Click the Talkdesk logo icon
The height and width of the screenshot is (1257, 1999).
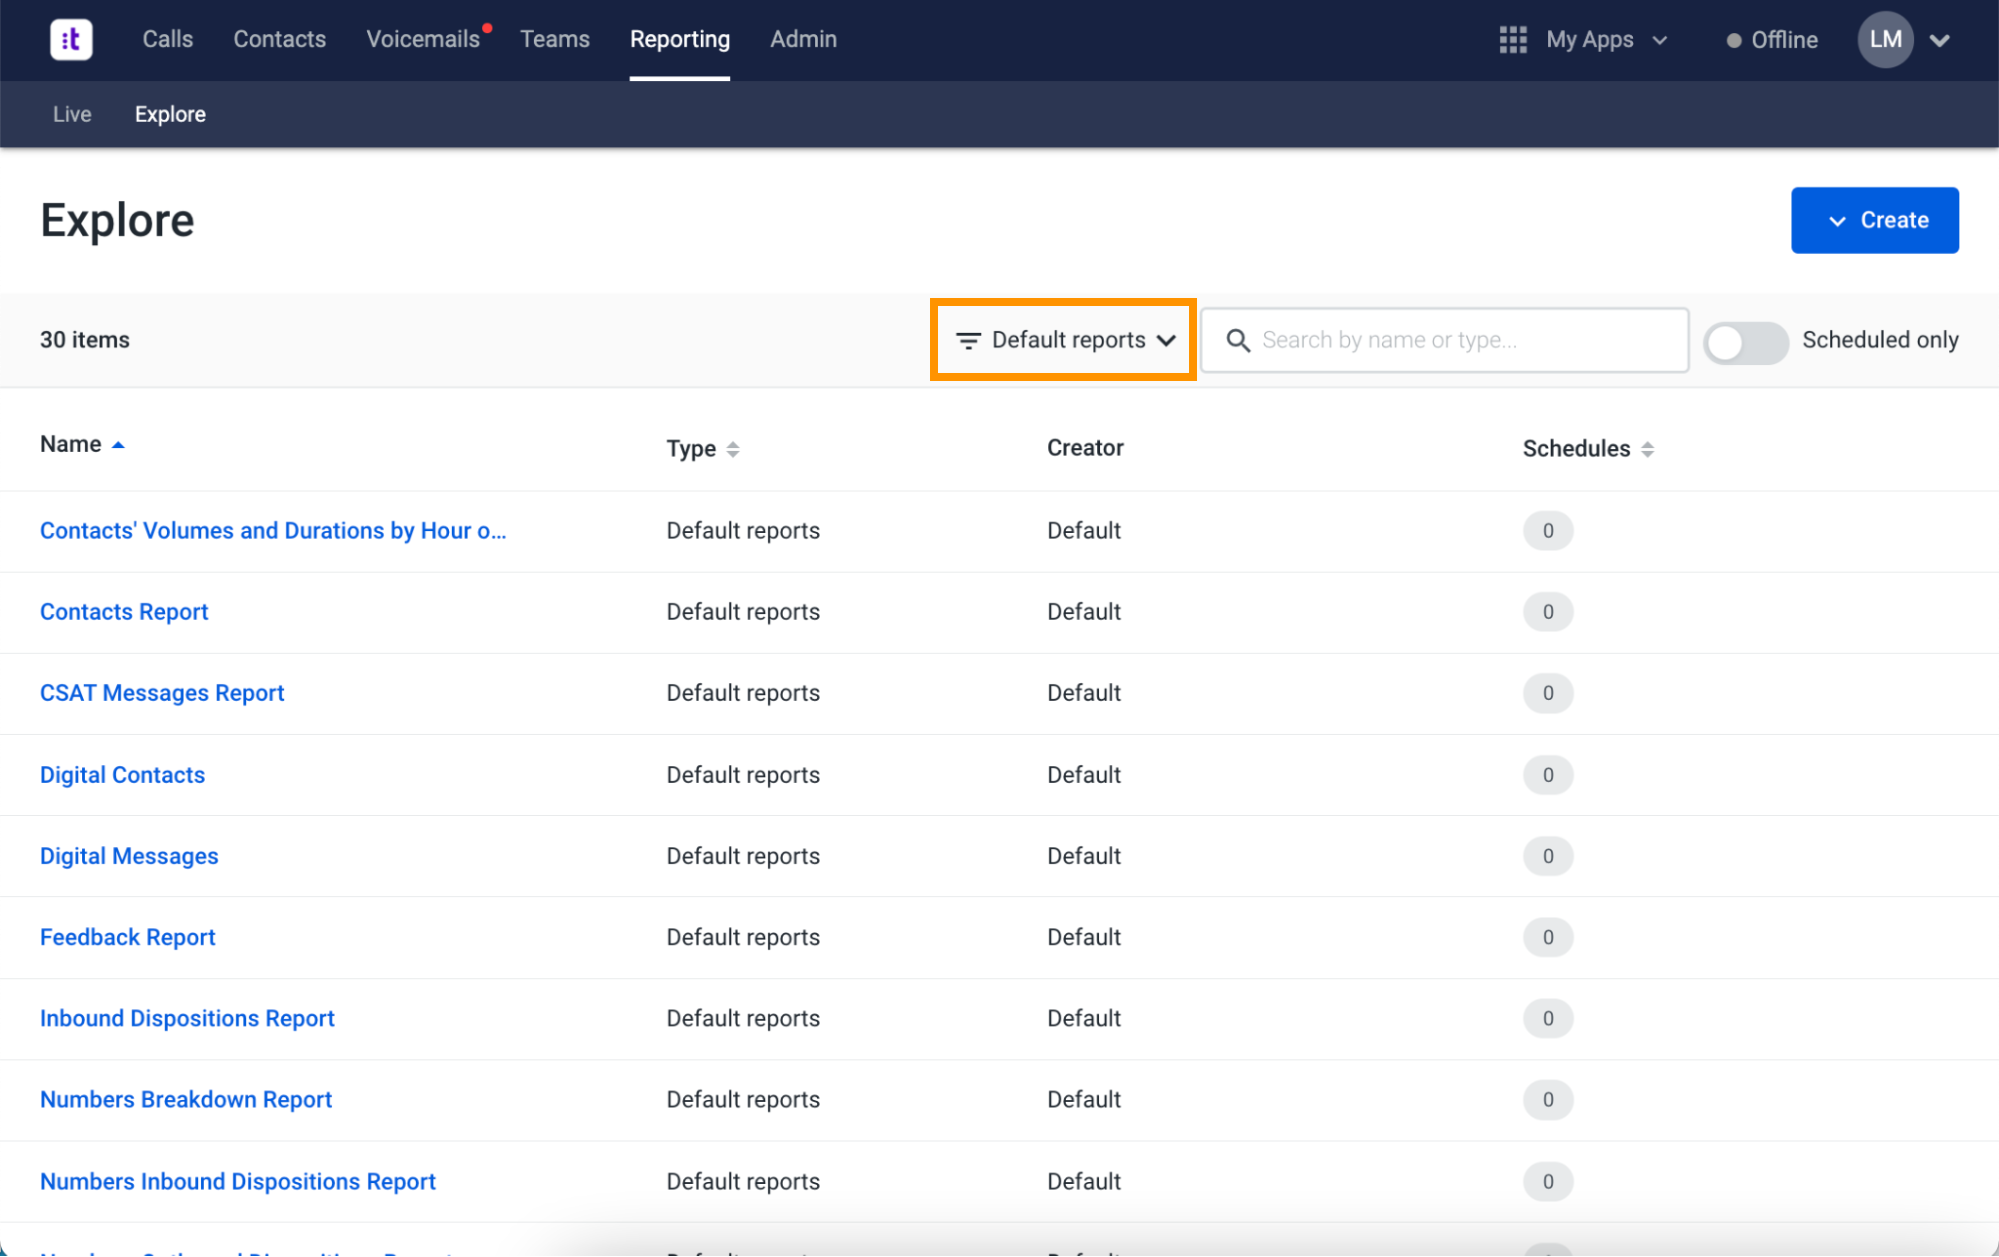(69, 39)
